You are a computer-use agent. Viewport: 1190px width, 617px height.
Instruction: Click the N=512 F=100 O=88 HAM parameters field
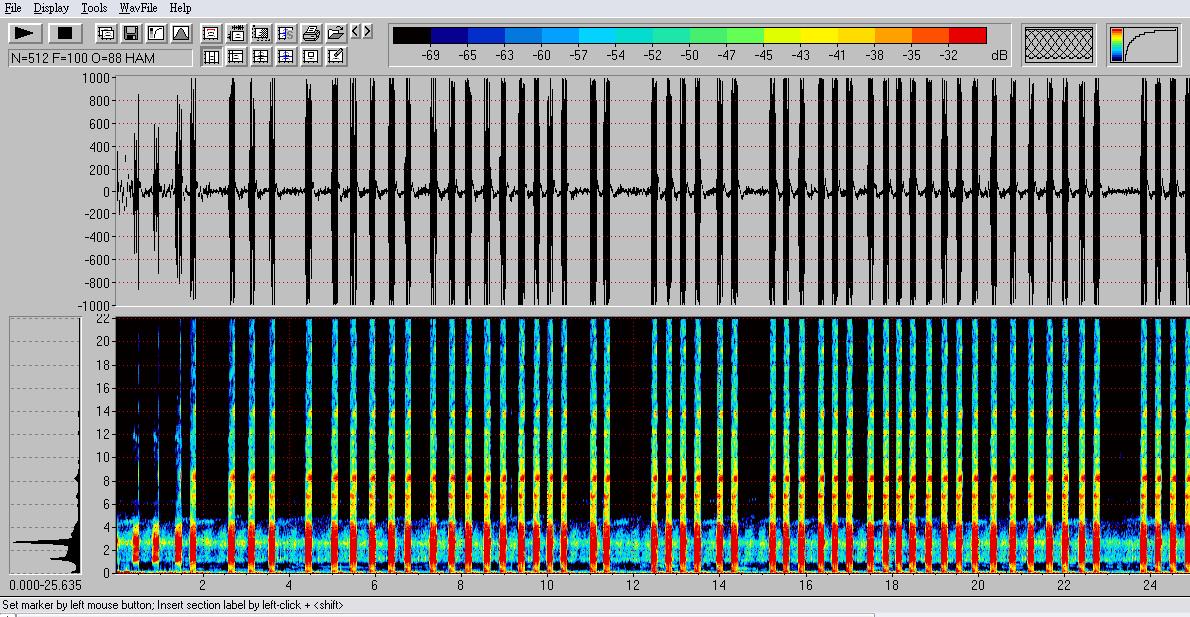(100, 58)
